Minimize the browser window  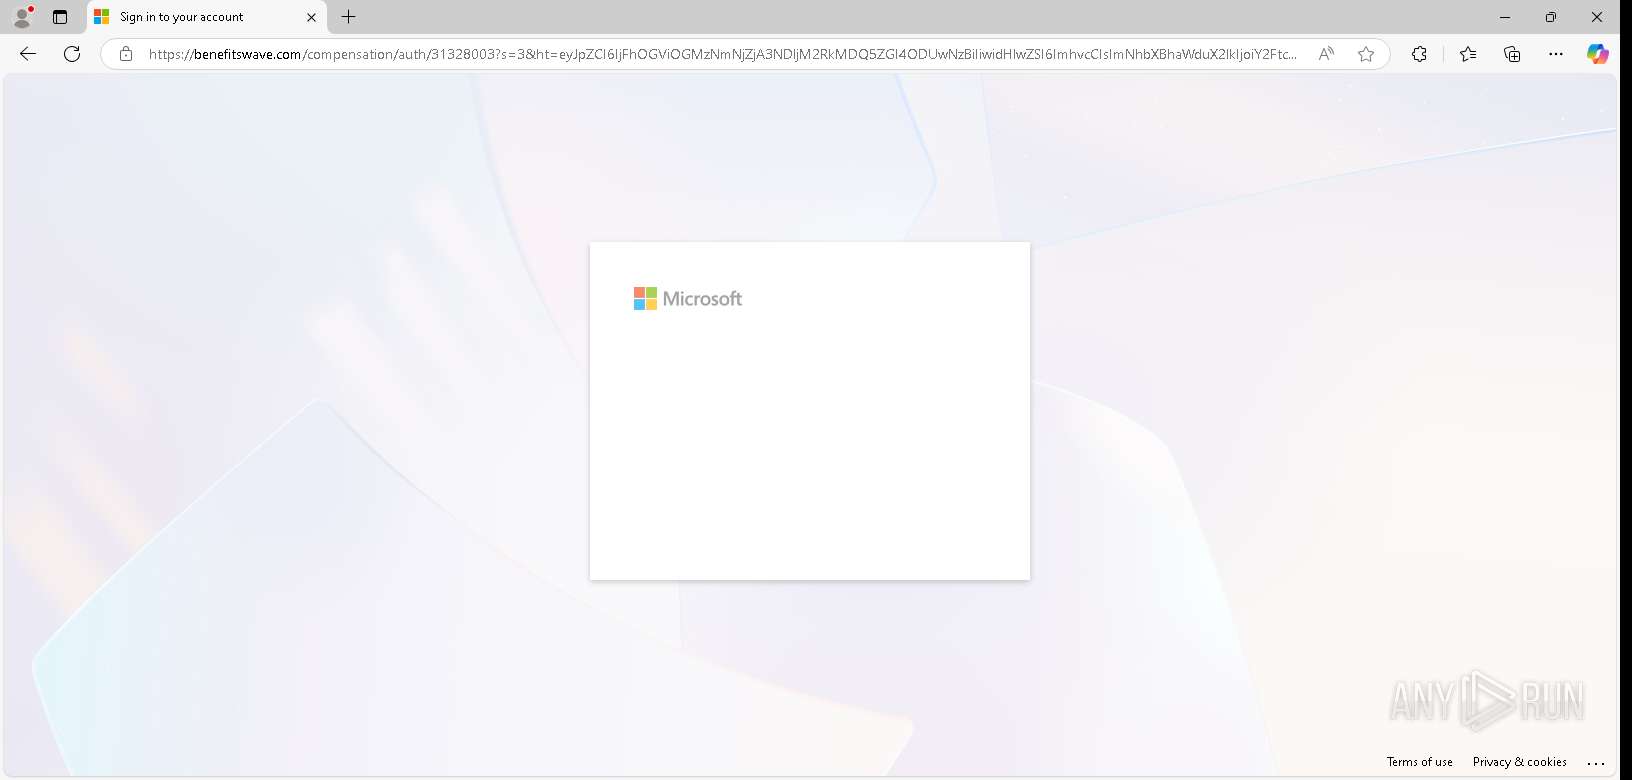(1505, 17)
